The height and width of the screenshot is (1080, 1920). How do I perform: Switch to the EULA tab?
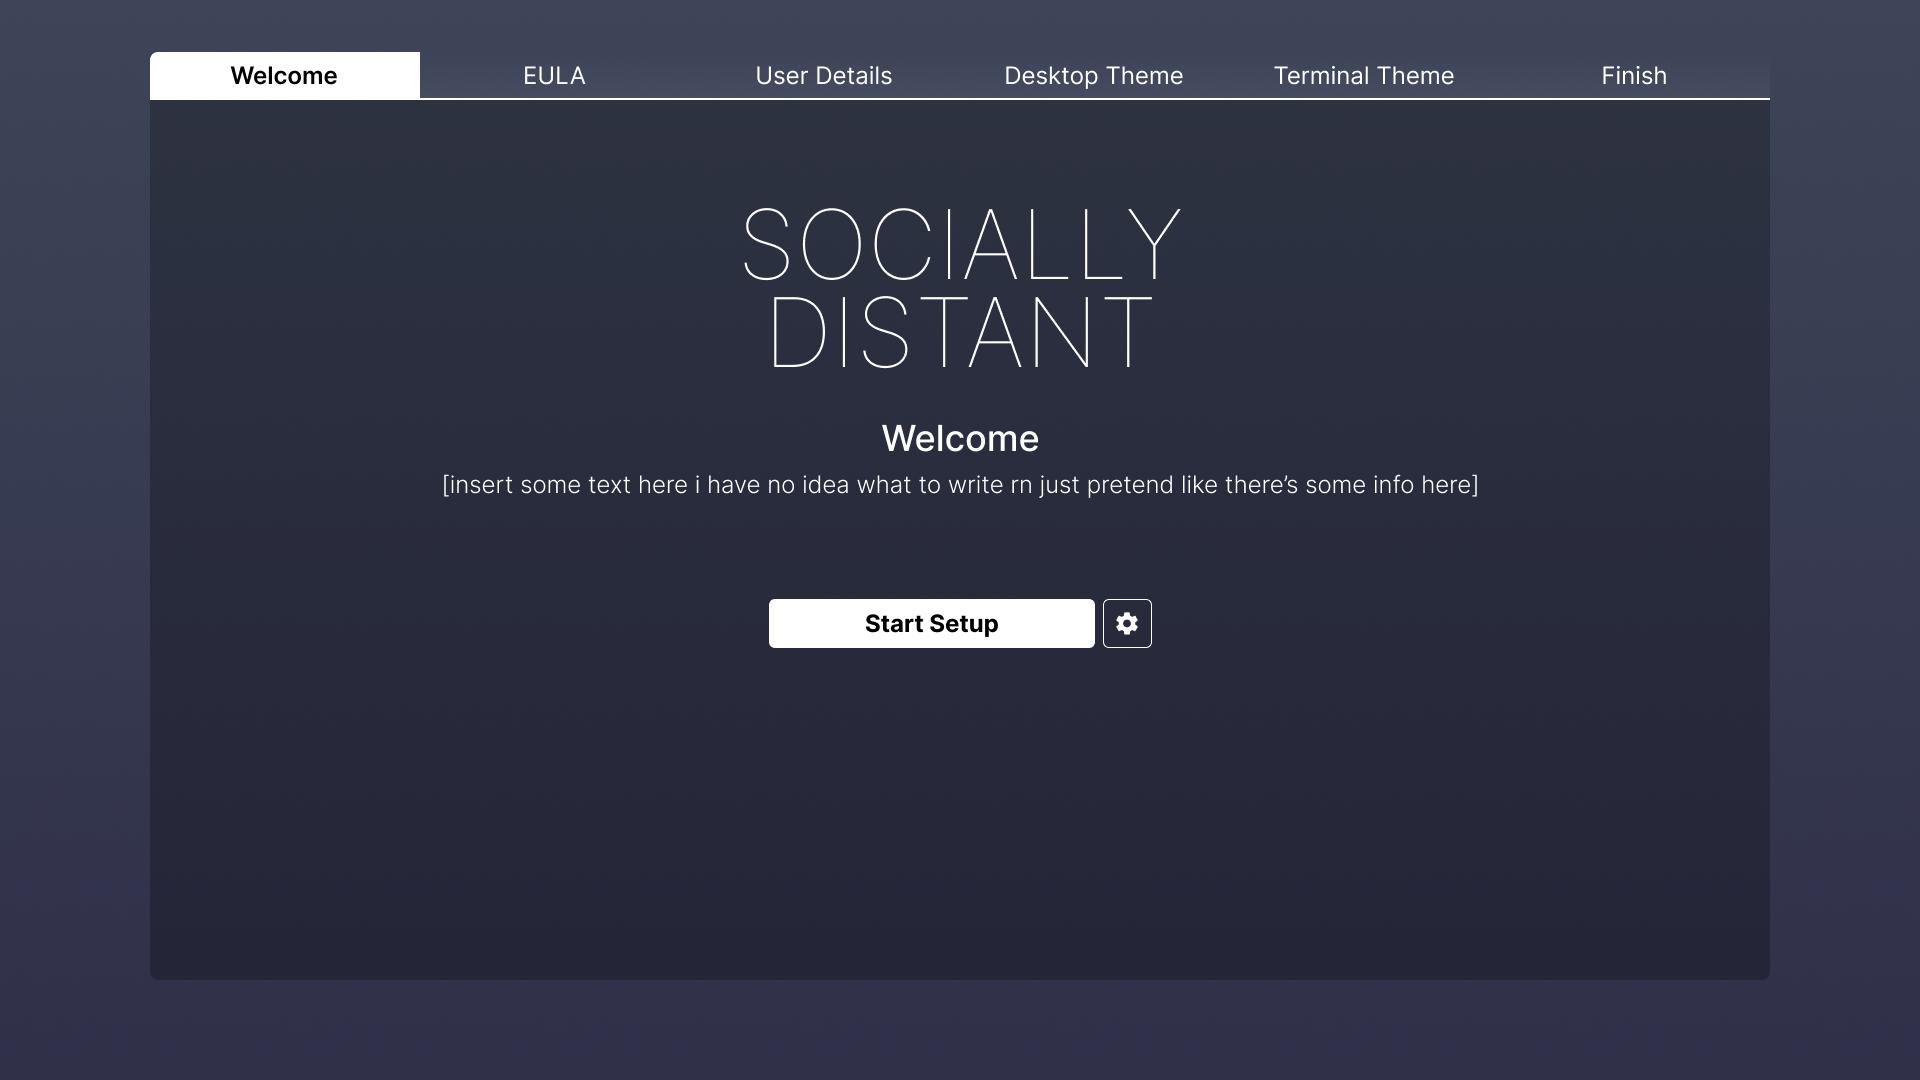[555, 75]
